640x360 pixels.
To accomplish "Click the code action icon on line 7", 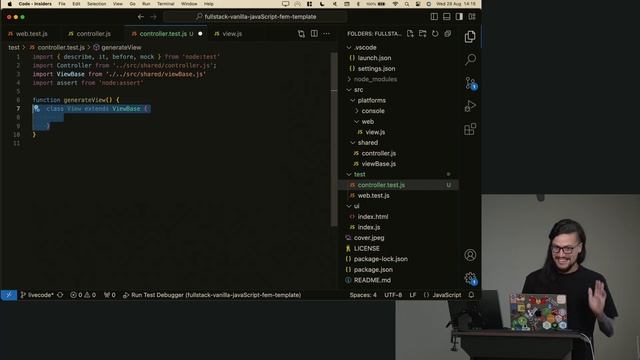I will click(36, 109).
